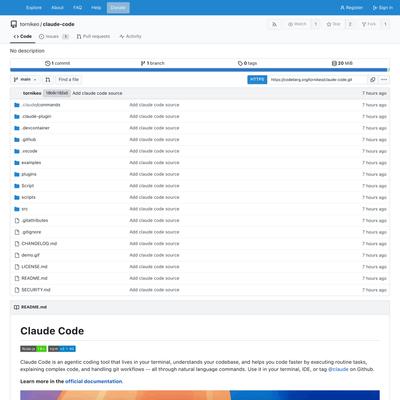Click the Find a file button
This screenshot has height=400, width=400.
pyautogui.click(x=68, y=80)
